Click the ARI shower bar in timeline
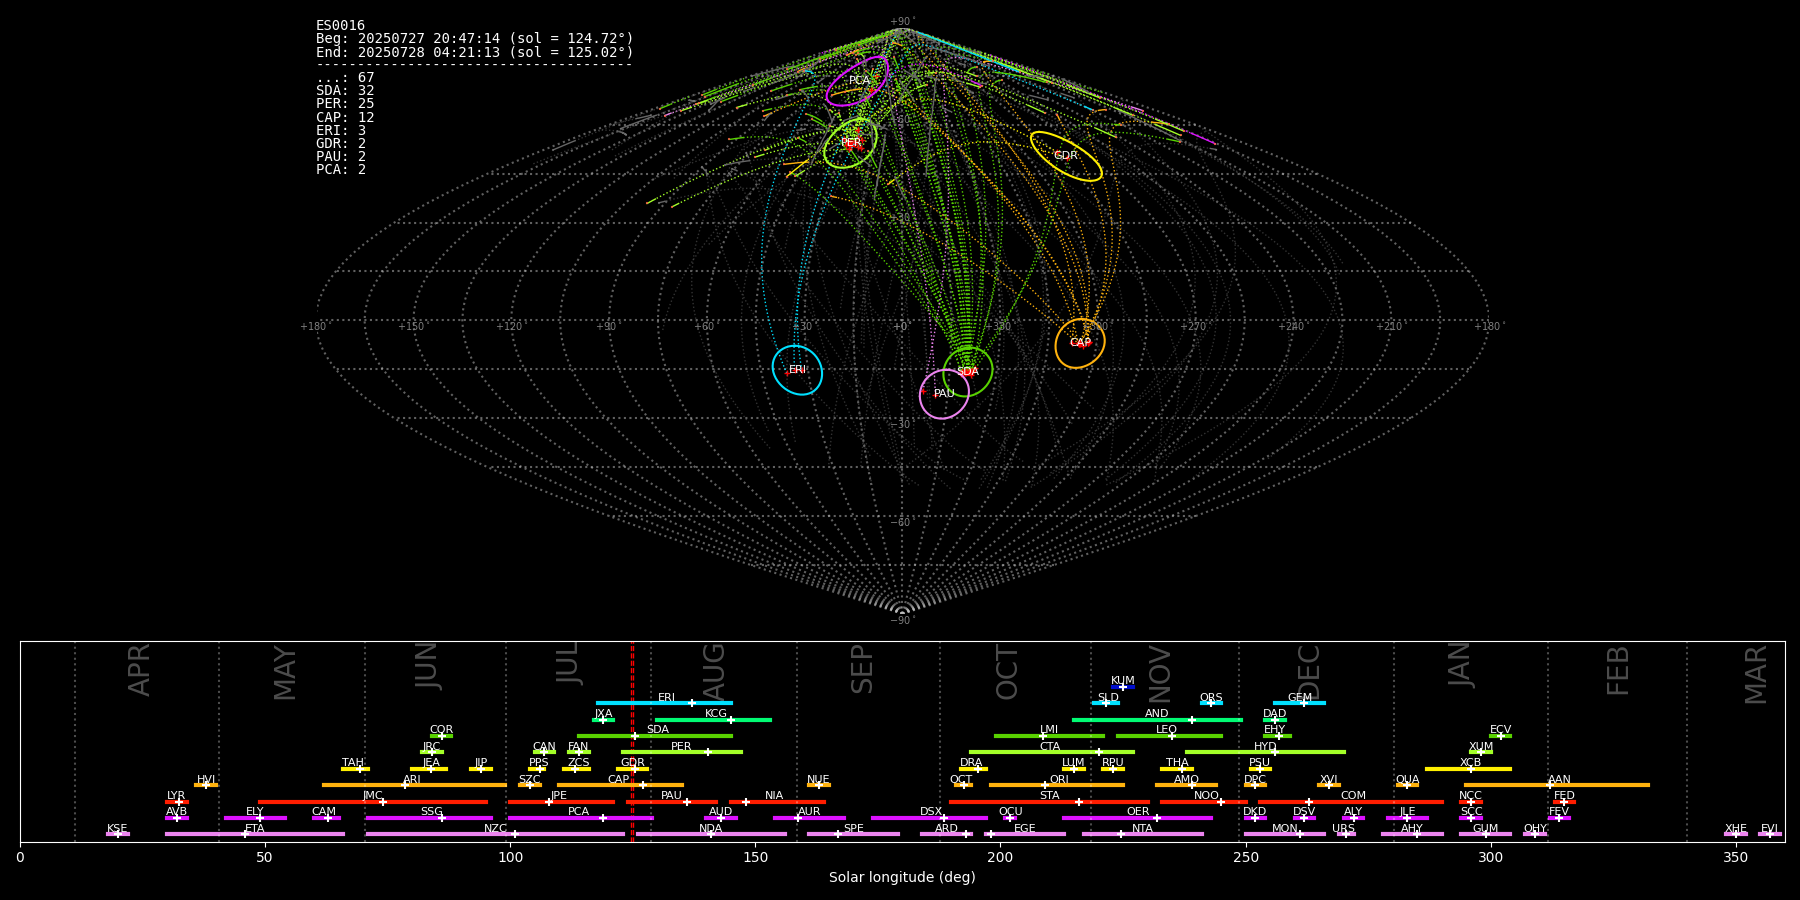1800x900 pixels. click(414, 785)
